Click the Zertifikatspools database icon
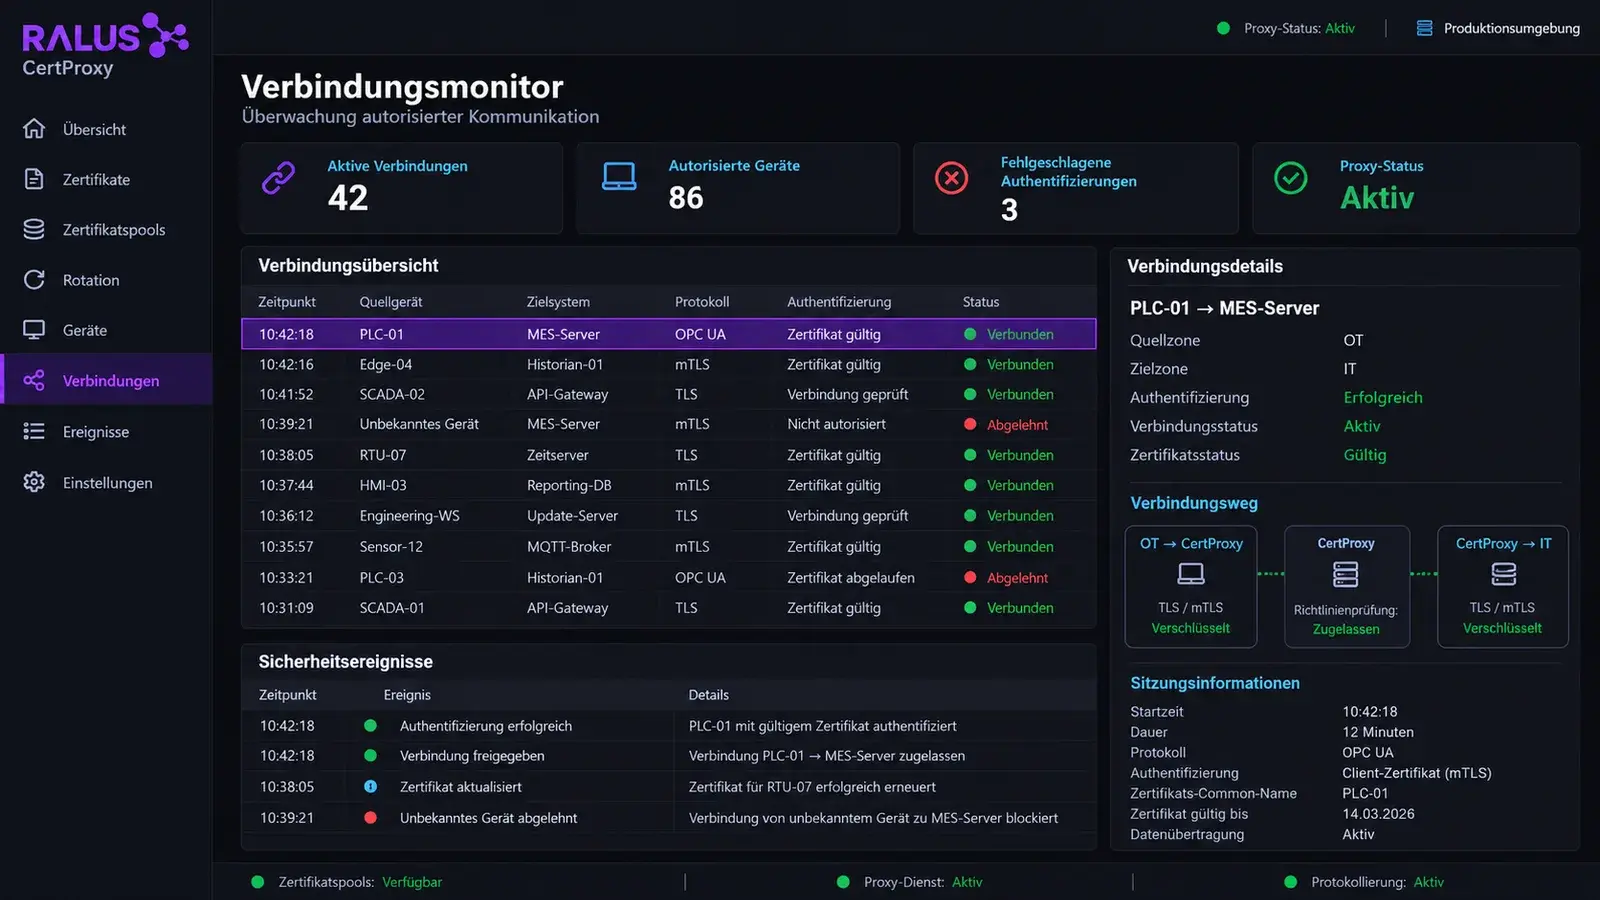Viewport: 1600px width, 900px height. (x=34, y=229)
